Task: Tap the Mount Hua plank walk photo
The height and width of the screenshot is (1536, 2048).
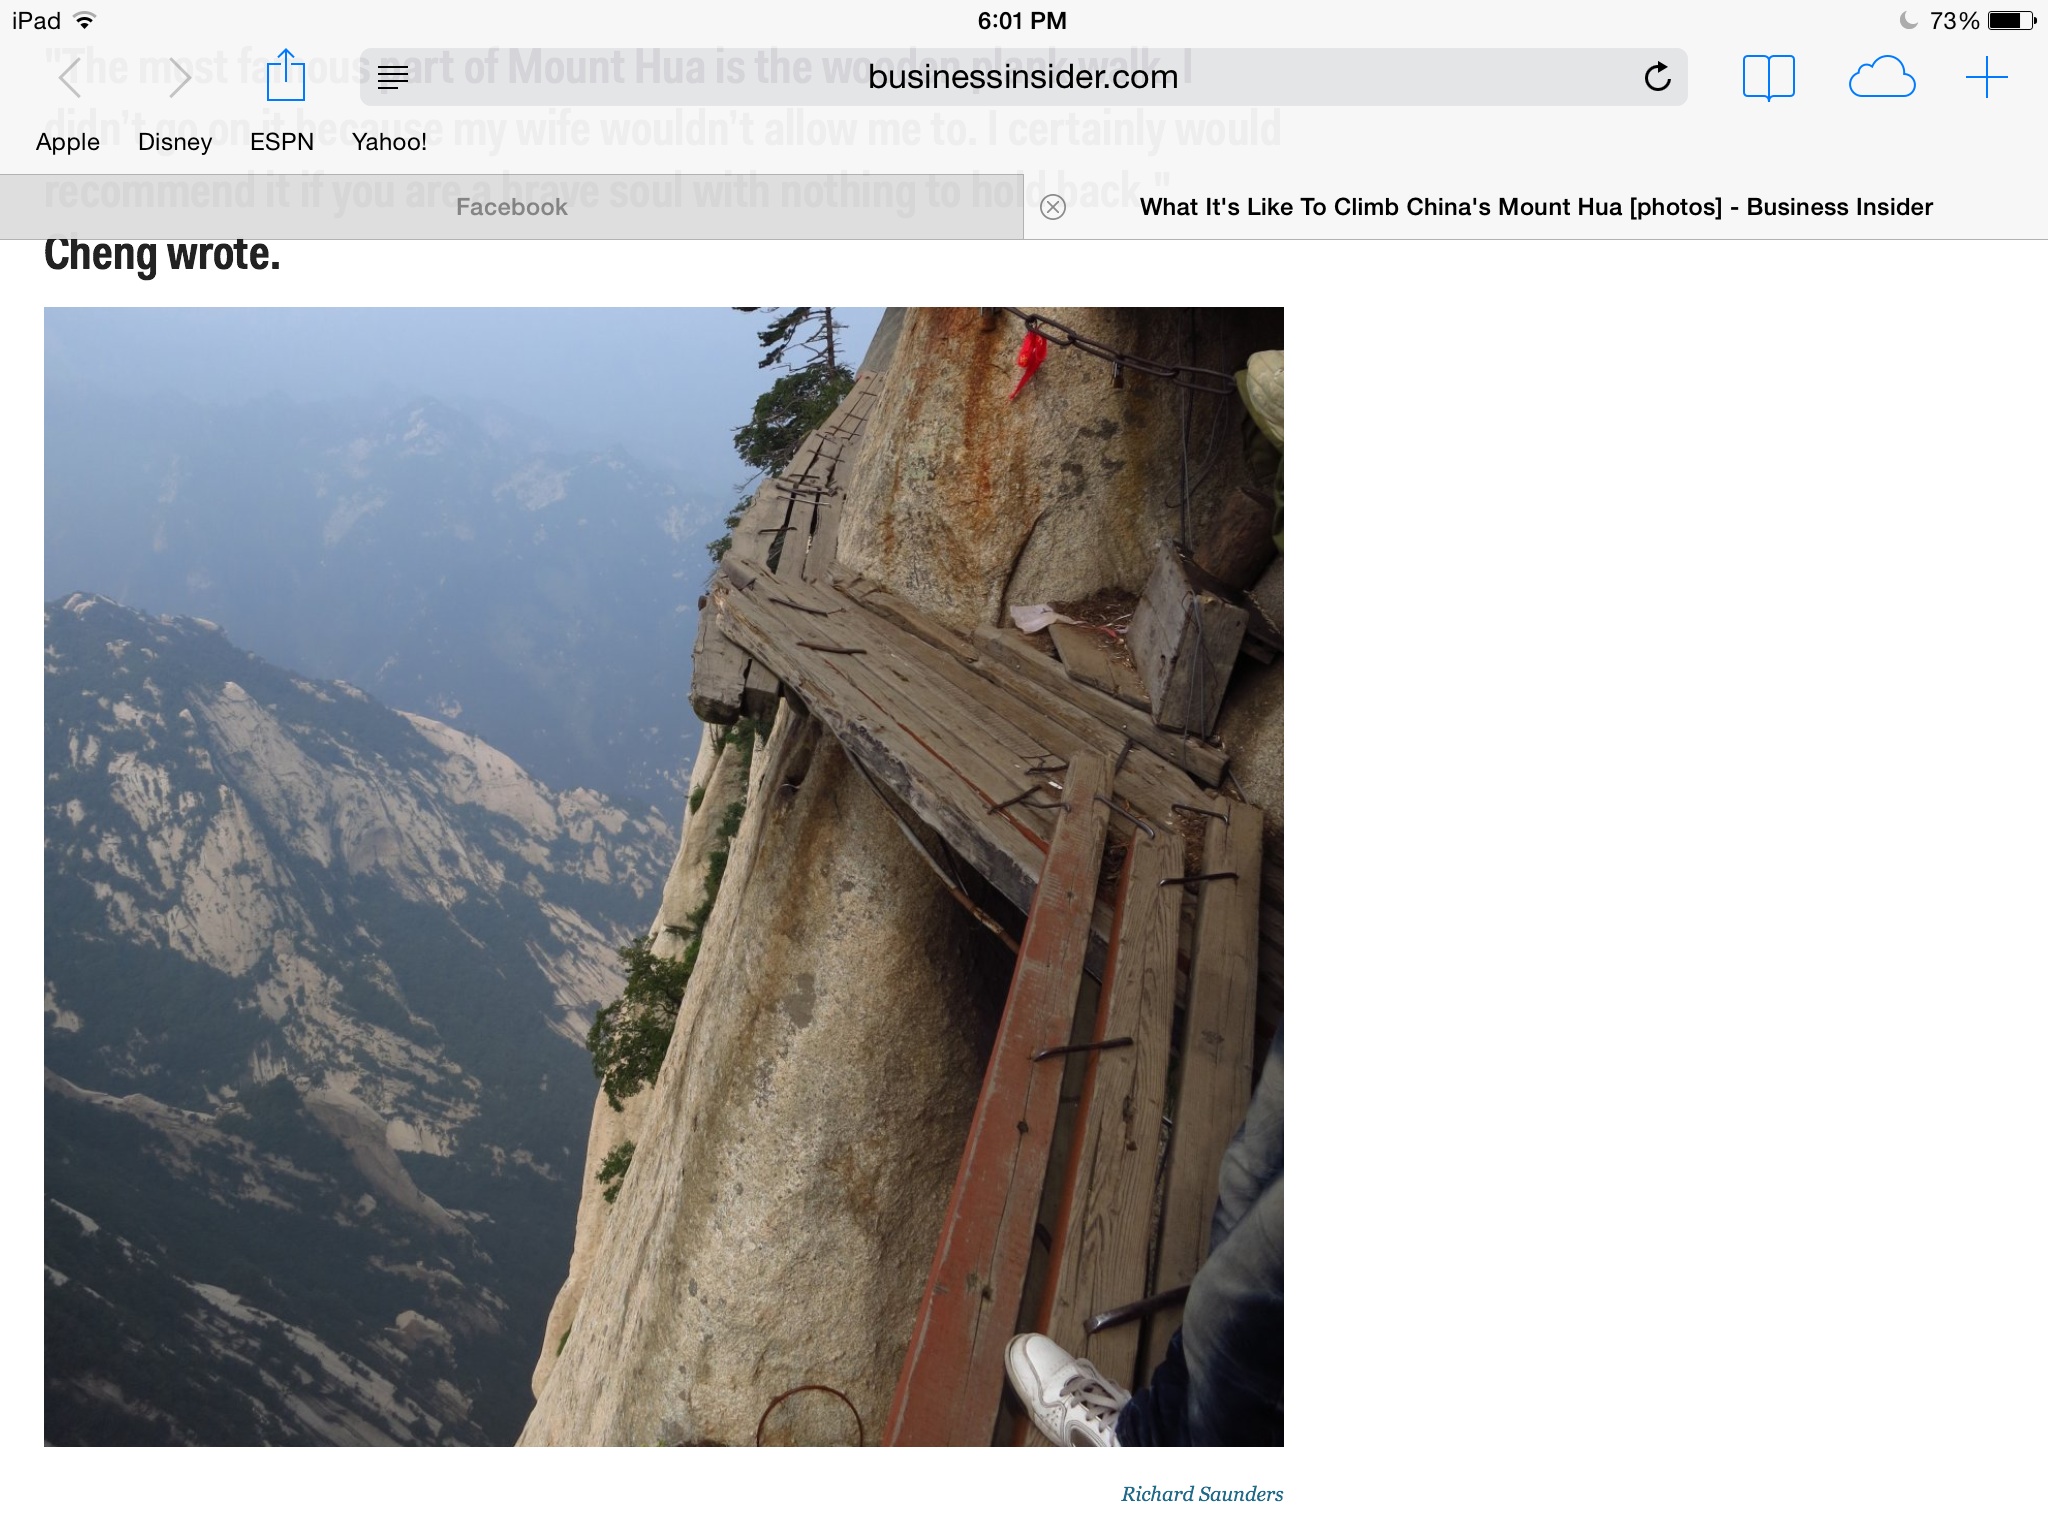Action: [664, 877]
